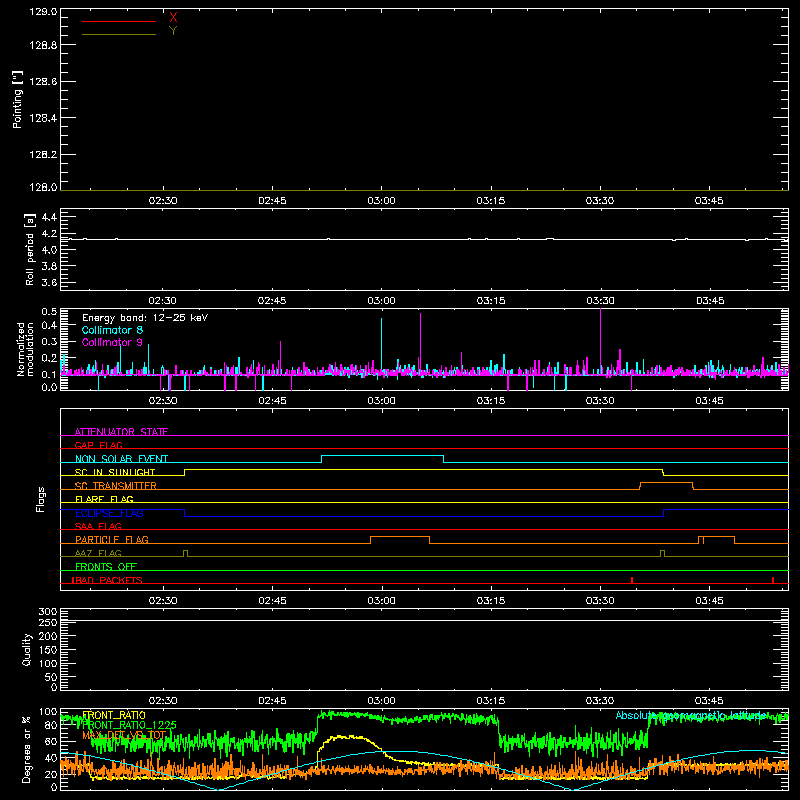Click the AAZ_FLAG label
Image resolution: width=800 pixels, height=800 pixels.
pyautogui.click(x=98, y=553)
